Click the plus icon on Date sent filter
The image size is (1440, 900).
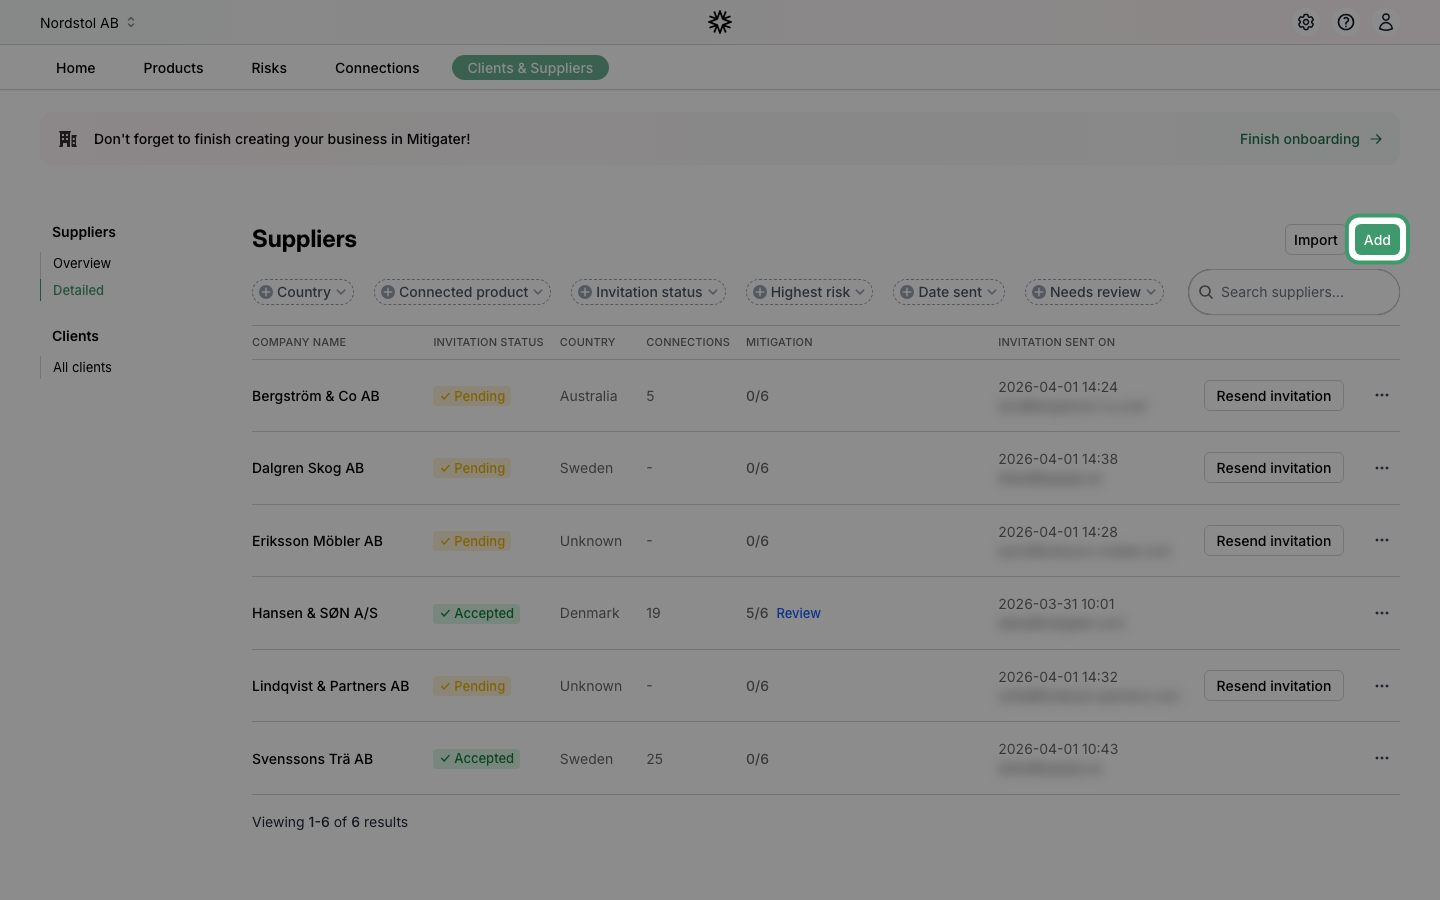coord(907,292)
